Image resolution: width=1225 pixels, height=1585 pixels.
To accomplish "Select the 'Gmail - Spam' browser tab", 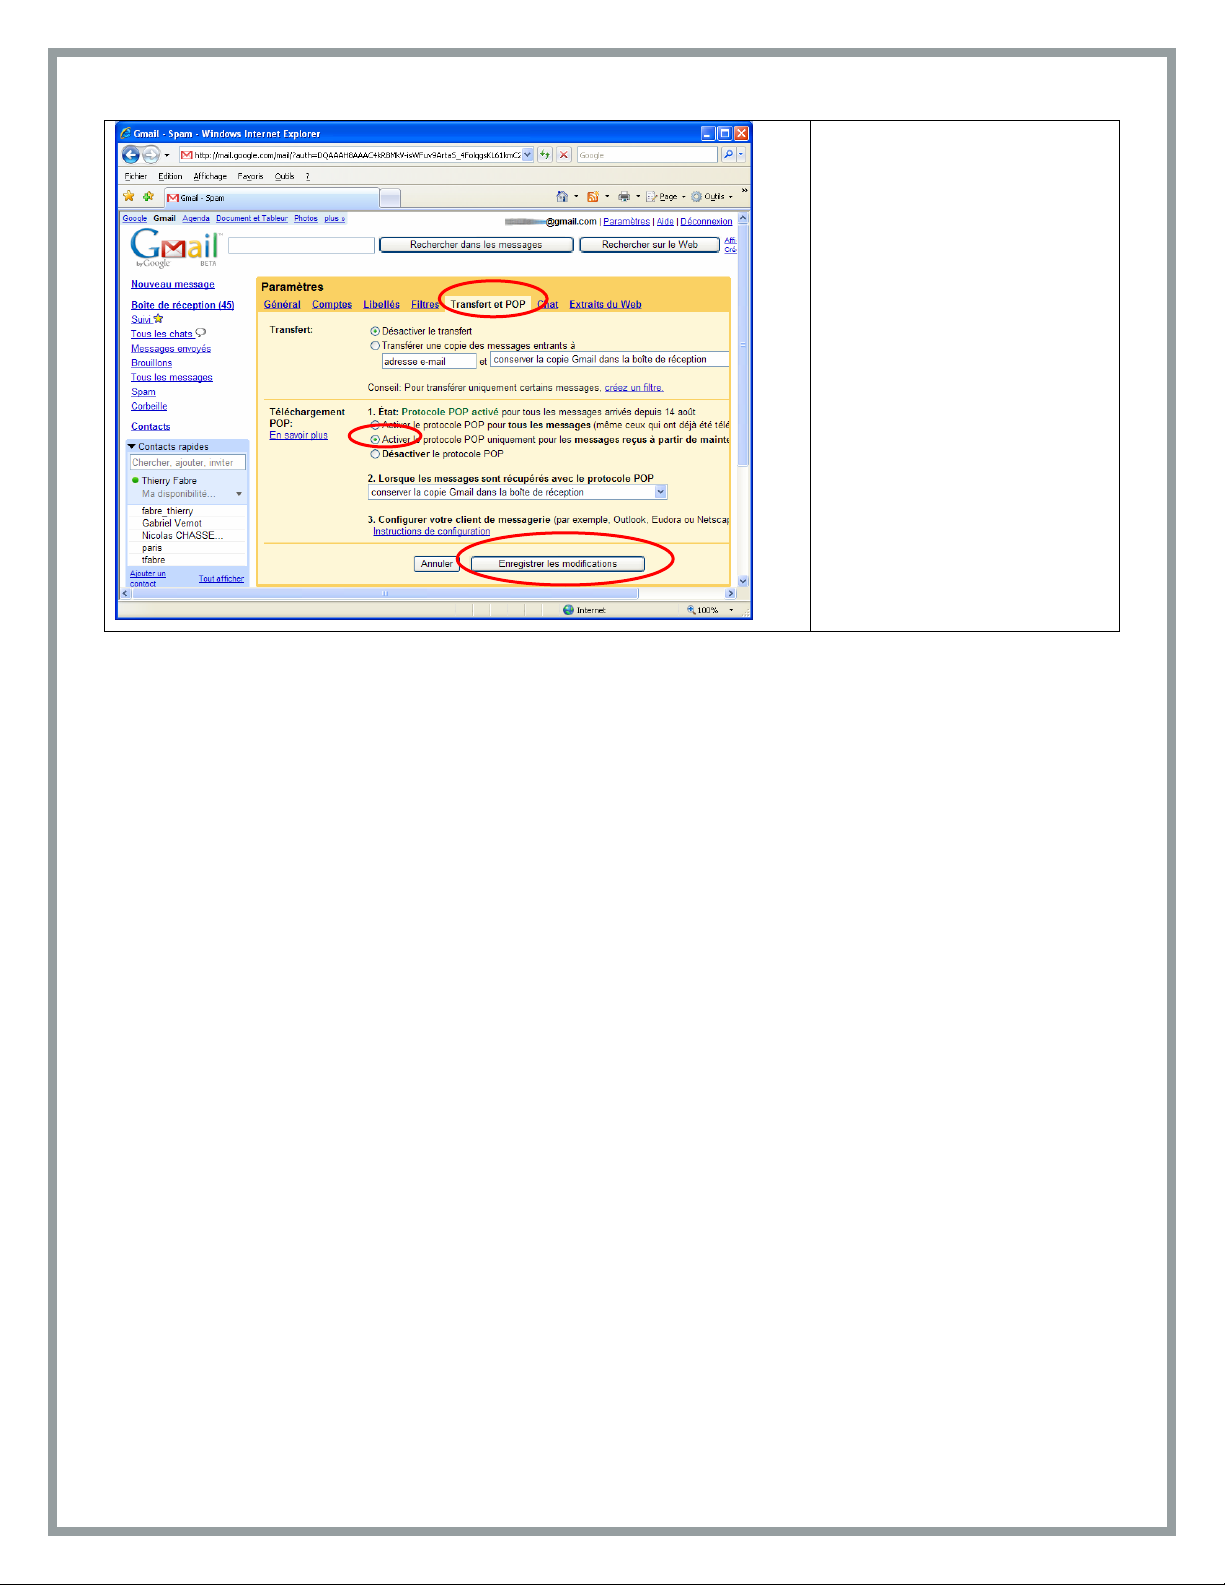I will [272, 198].
